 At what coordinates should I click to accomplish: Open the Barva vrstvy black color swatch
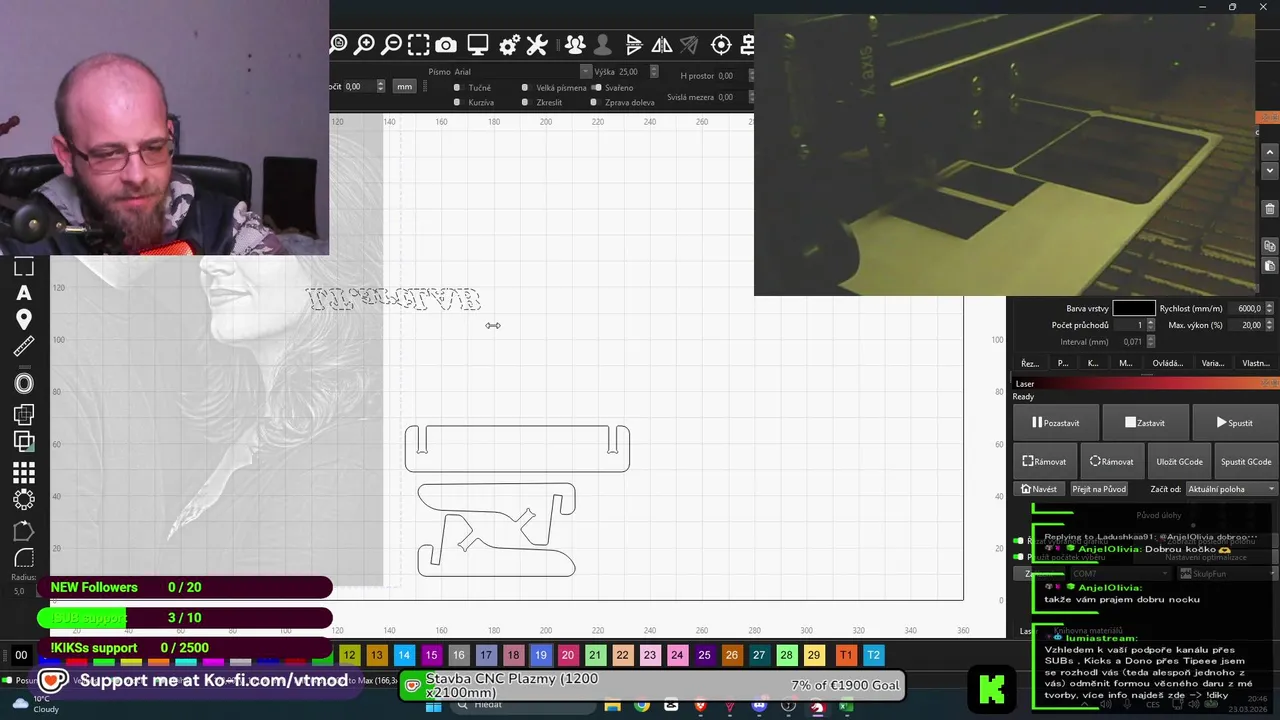tap(1133, 309)
